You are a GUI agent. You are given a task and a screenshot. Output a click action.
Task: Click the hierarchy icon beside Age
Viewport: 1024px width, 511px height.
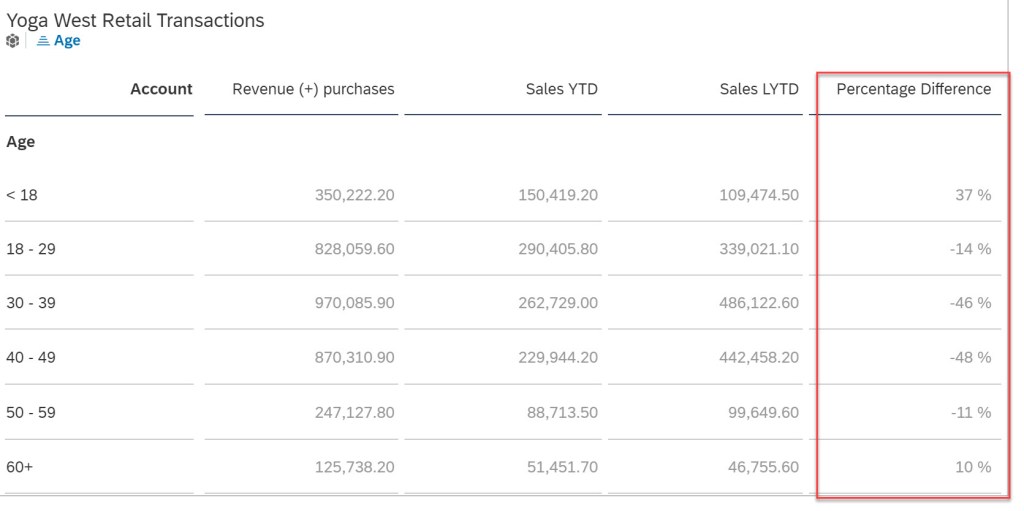coord(43,41)
